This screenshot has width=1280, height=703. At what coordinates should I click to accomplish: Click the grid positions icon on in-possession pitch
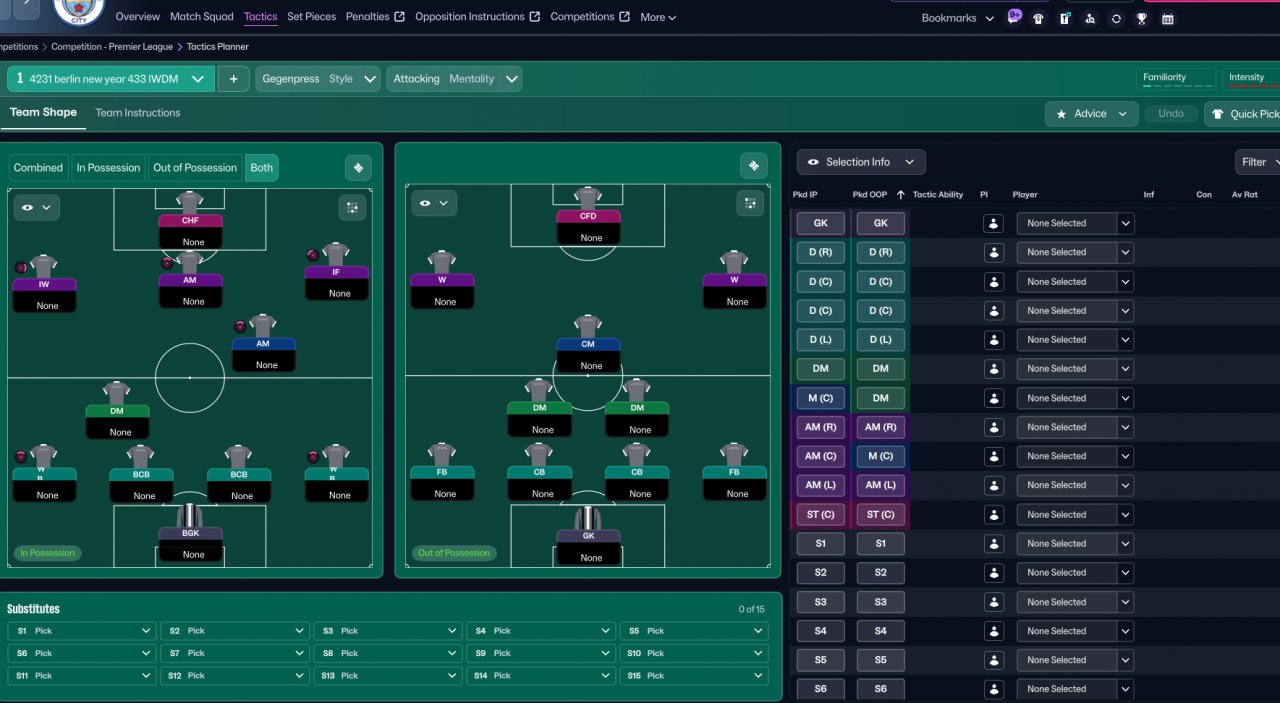[352, 207]
